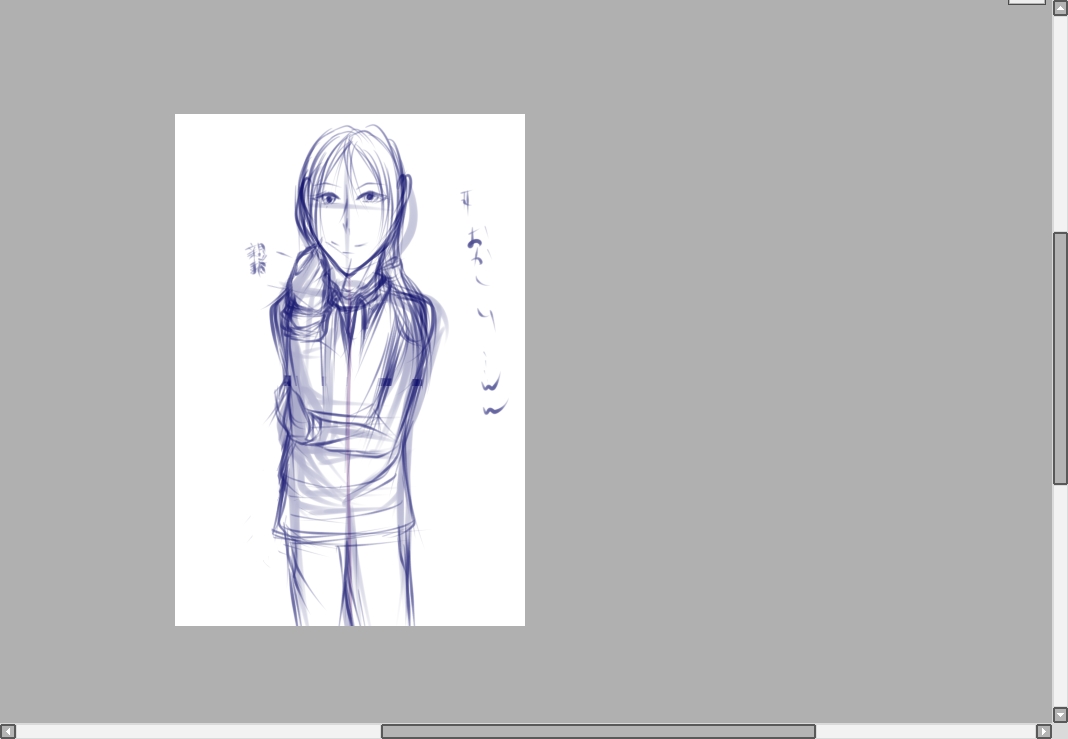Click the vertical scrollbar up arrow
1068x739 pixels.
[1060, 7]
